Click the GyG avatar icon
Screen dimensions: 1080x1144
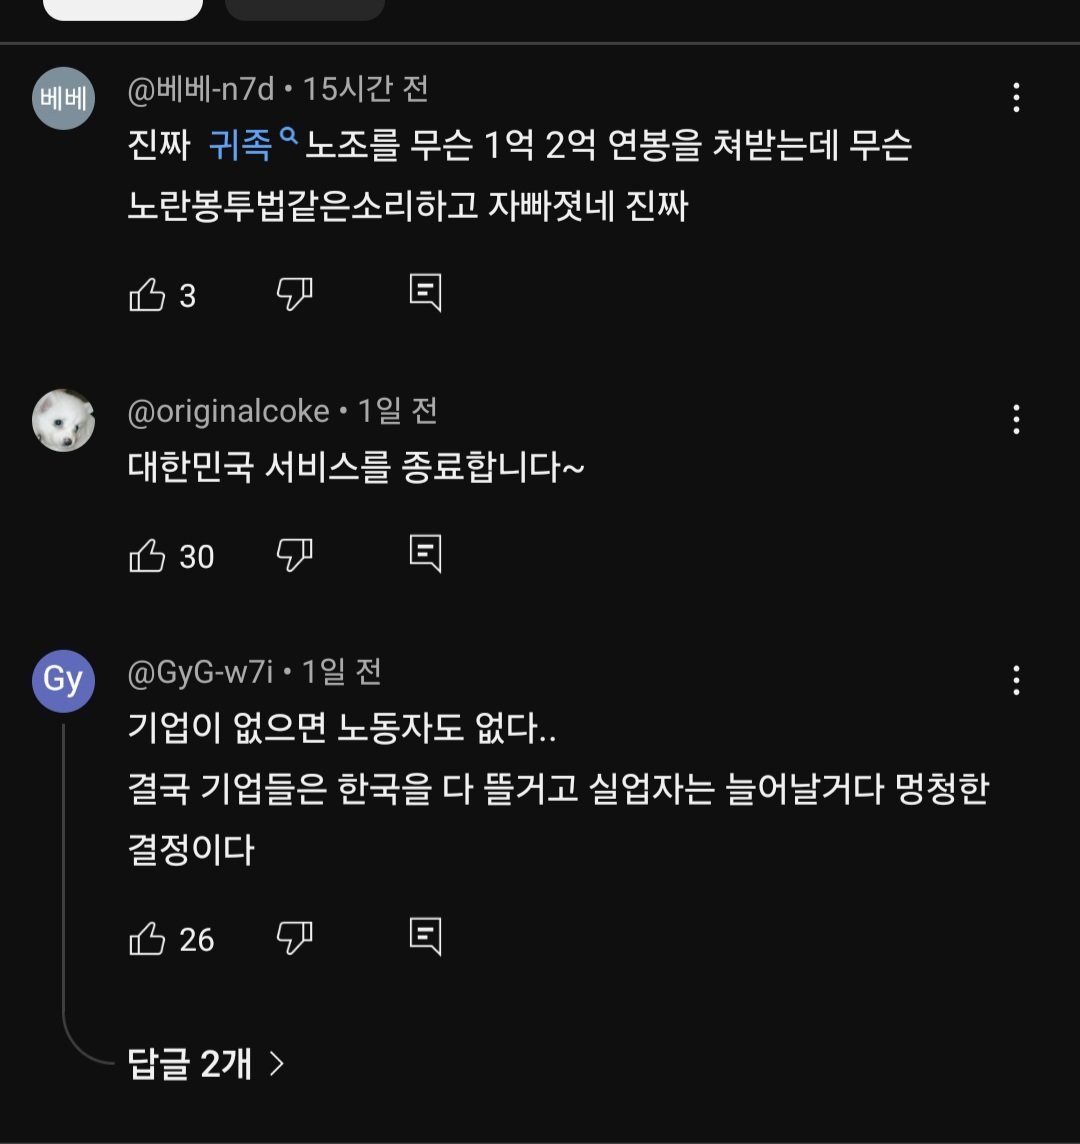click(x=63, y=681)
